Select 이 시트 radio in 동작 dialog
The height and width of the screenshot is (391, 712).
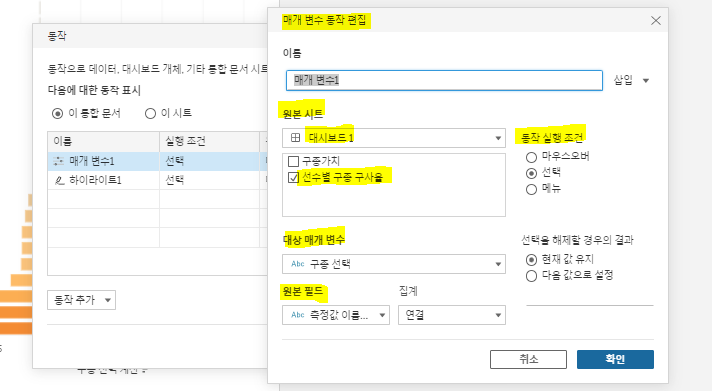point(150,114)
